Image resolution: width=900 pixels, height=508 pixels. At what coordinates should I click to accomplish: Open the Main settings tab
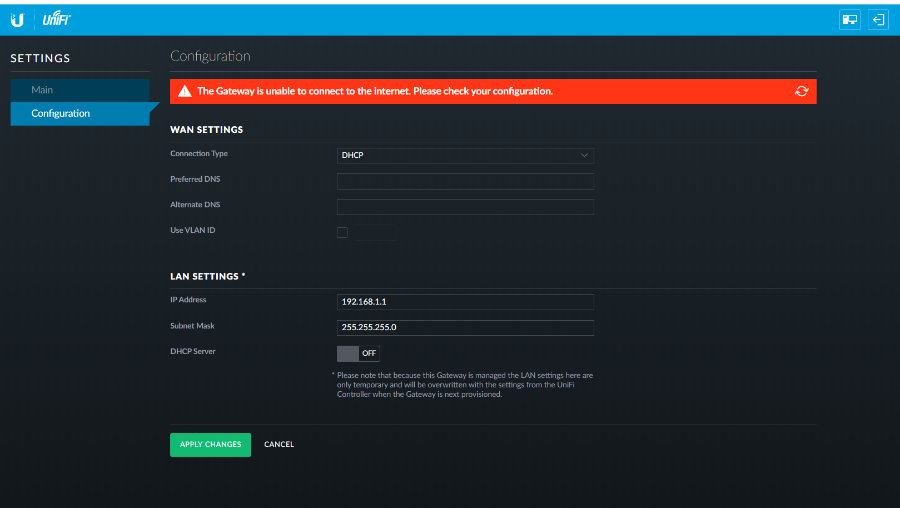pyautogui.click(x=80, y=90)
